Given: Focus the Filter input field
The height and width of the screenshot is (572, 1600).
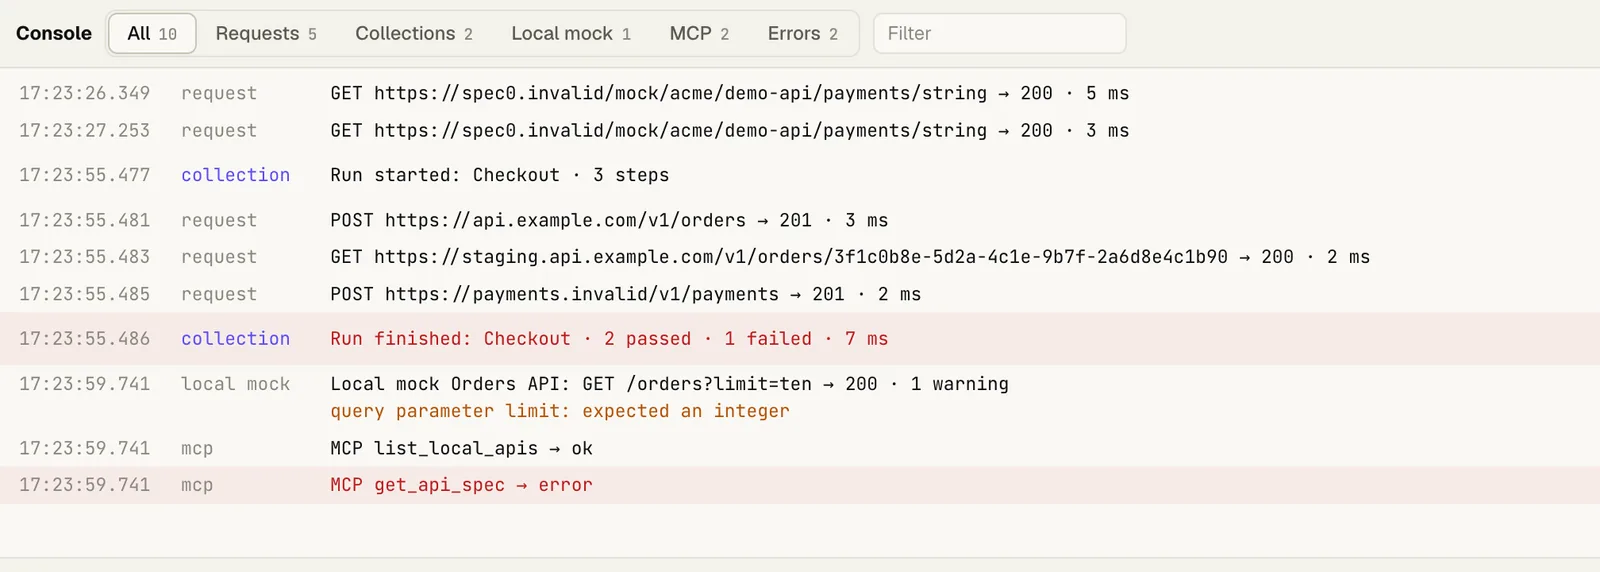Looking at the screenshot, I should pyautogui.click(x=1000, y=33).
